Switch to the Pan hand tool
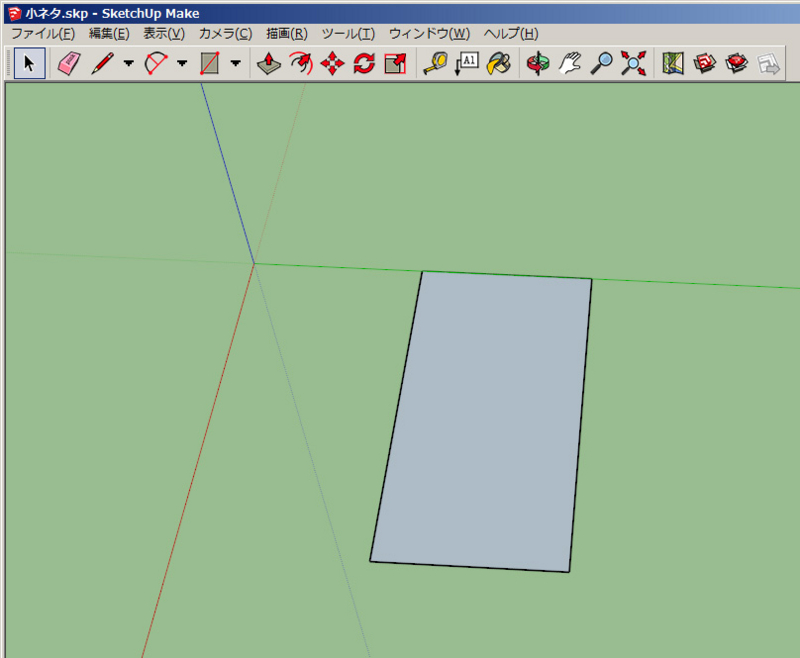 tap(568, 63)
